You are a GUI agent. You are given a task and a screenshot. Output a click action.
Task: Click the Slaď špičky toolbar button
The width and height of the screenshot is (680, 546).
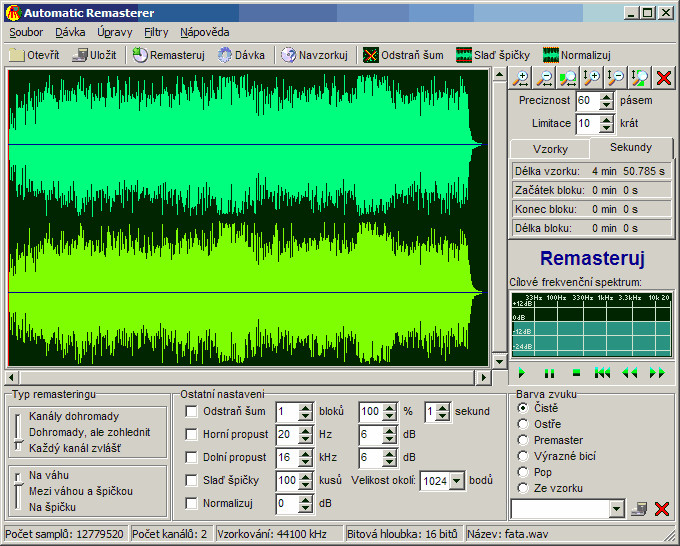pos(492,55)
